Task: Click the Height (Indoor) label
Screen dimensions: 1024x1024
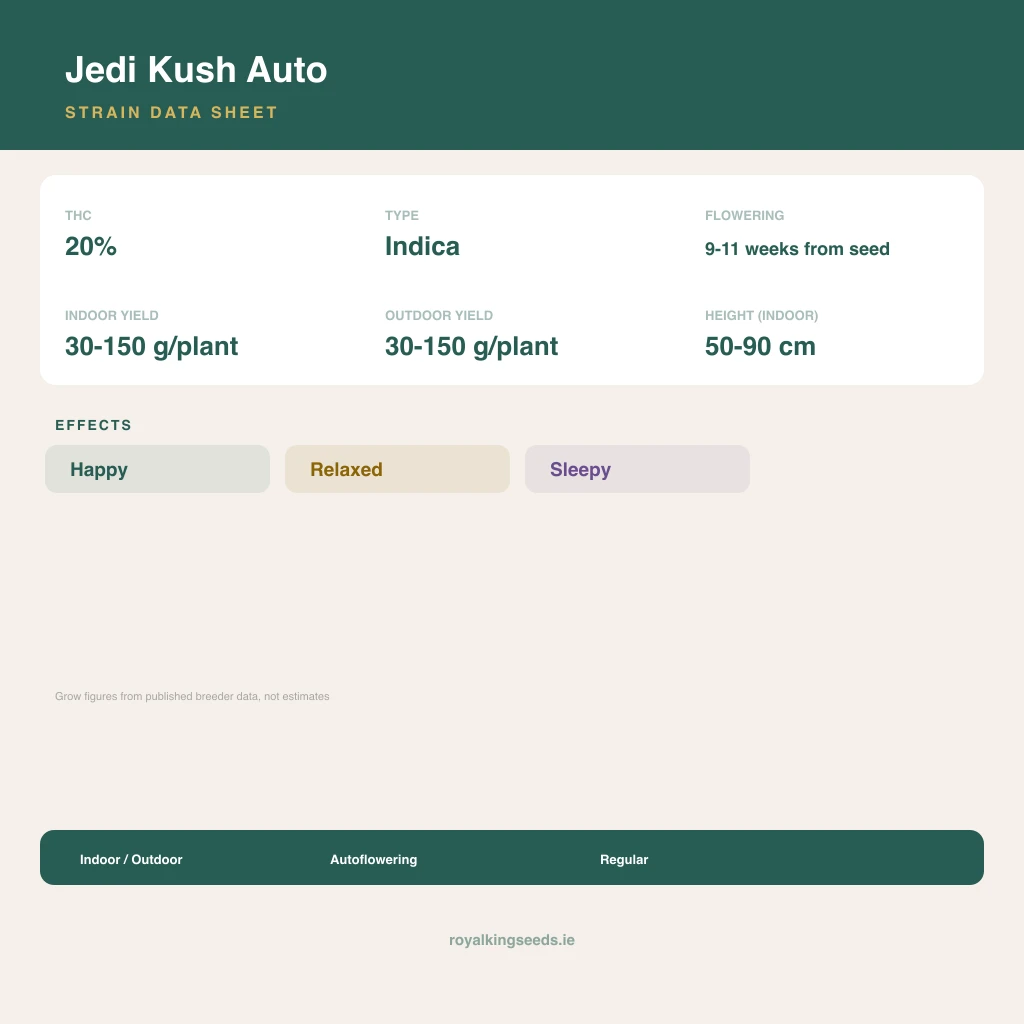Action: (761, 315)
